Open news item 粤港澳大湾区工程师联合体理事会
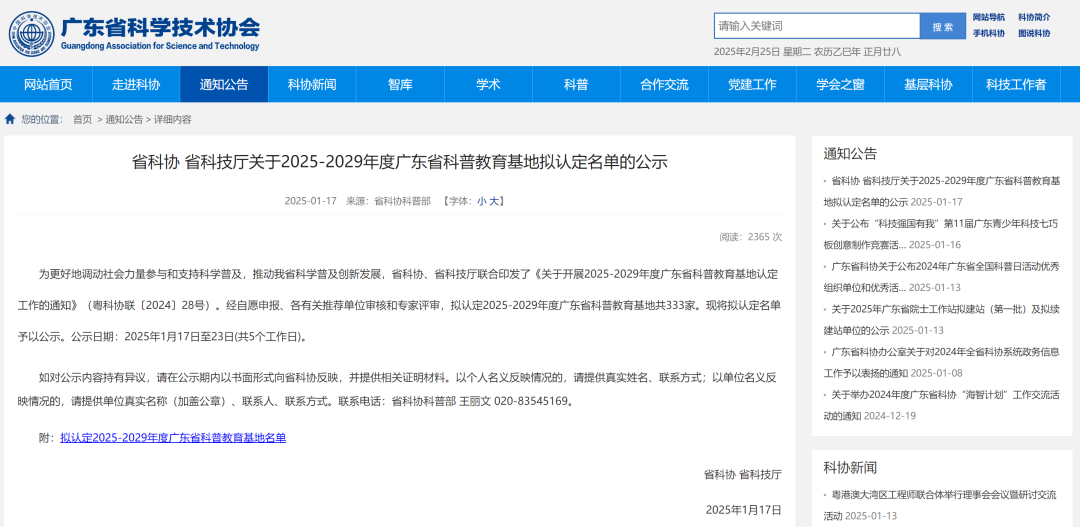Image resolution: width=1080 pixels, height=527 pixels. pos(942,505)
